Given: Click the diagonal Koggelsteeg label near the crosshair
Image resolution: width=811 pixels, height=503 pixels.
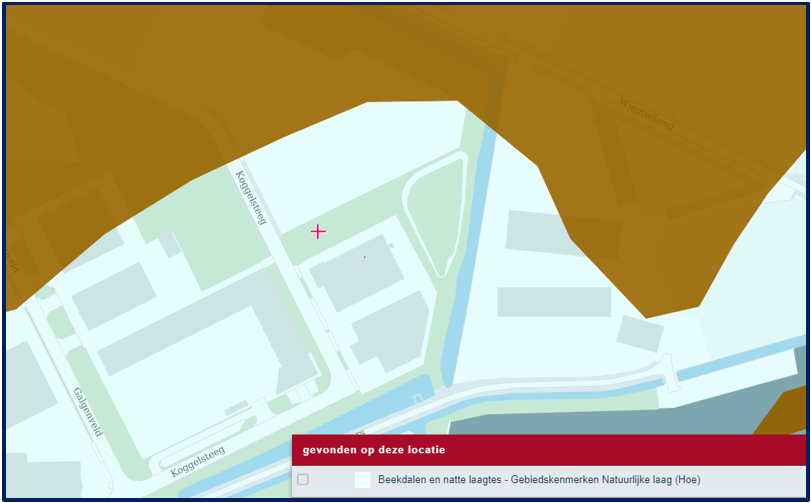Looking at the screenshot, I should tap(250, 197).
